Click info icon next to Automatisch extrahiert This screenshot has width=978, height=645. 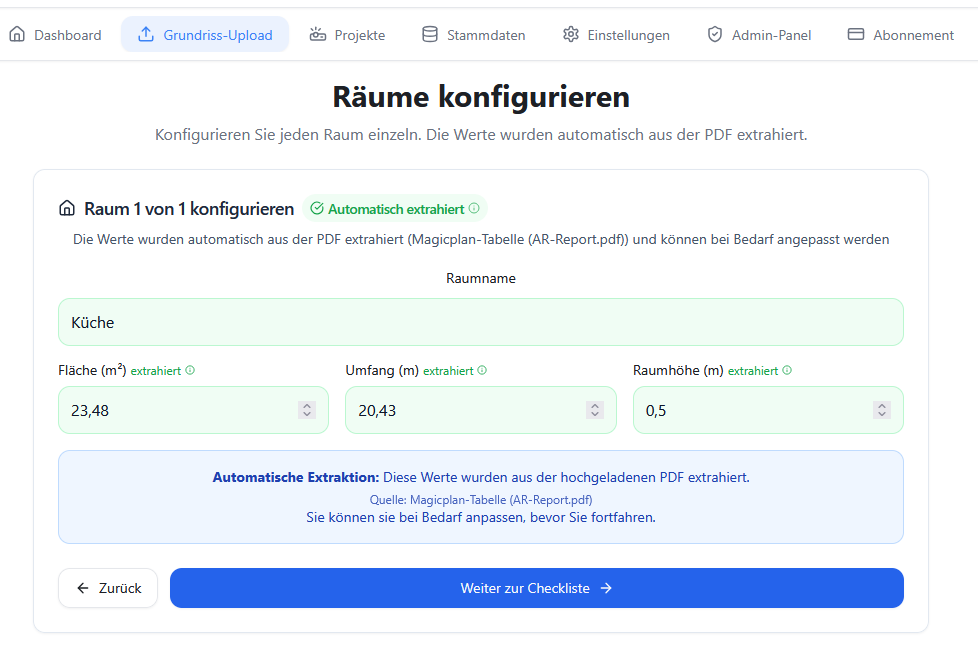pyautogui.click(x=474, y=209)
